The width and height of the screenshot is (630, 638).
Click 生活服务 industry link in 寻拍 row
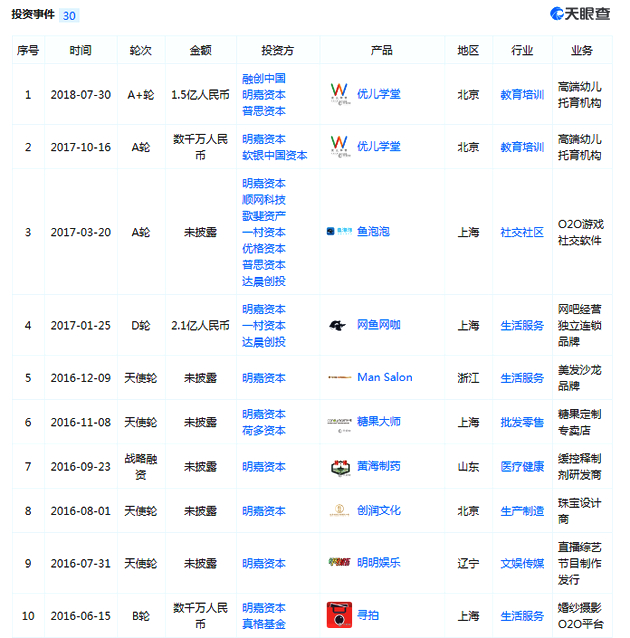[522, 616]
